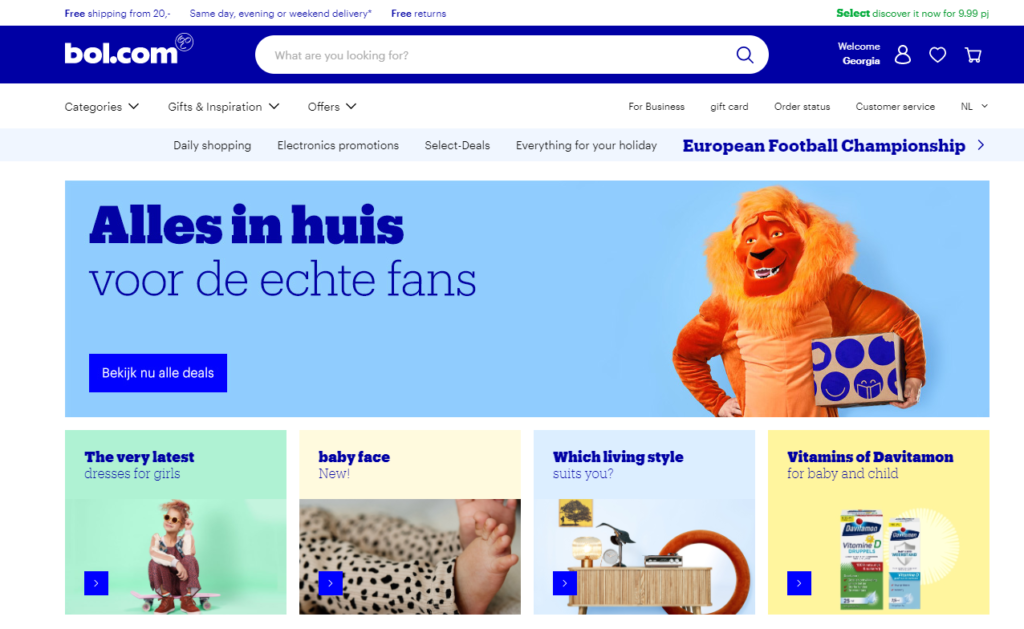Expand the Offers dropdown
Screen dimensions: 1024x629
(332, 106)
